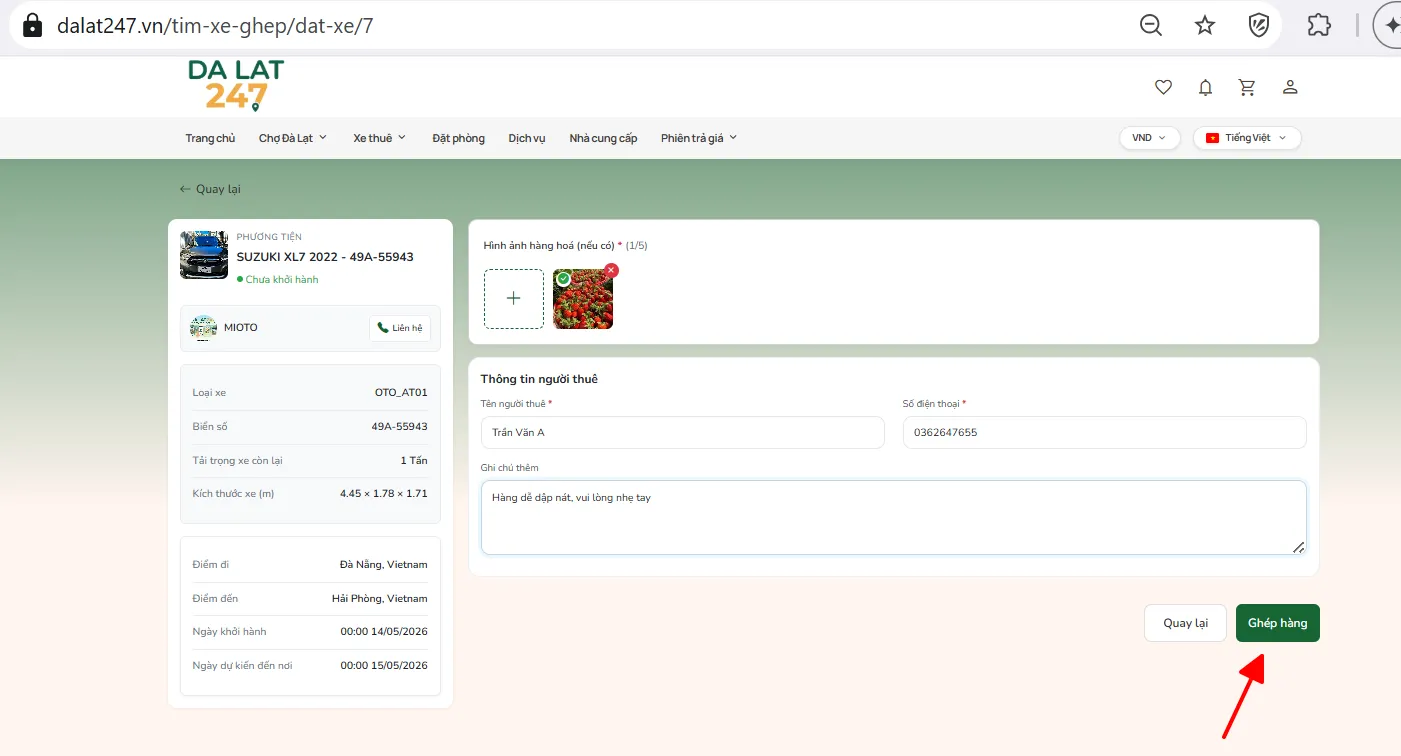Click the Liên hệ contact button
This screenshot has width=1401, height=756.
click(x=400, y=328)
